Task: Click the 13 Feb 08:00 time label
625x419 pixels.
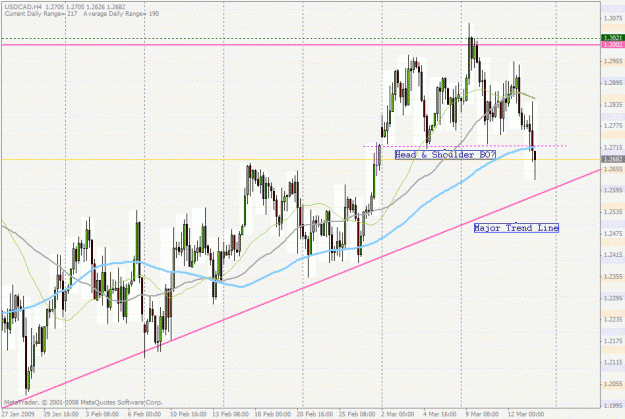Action: [230, 414]
